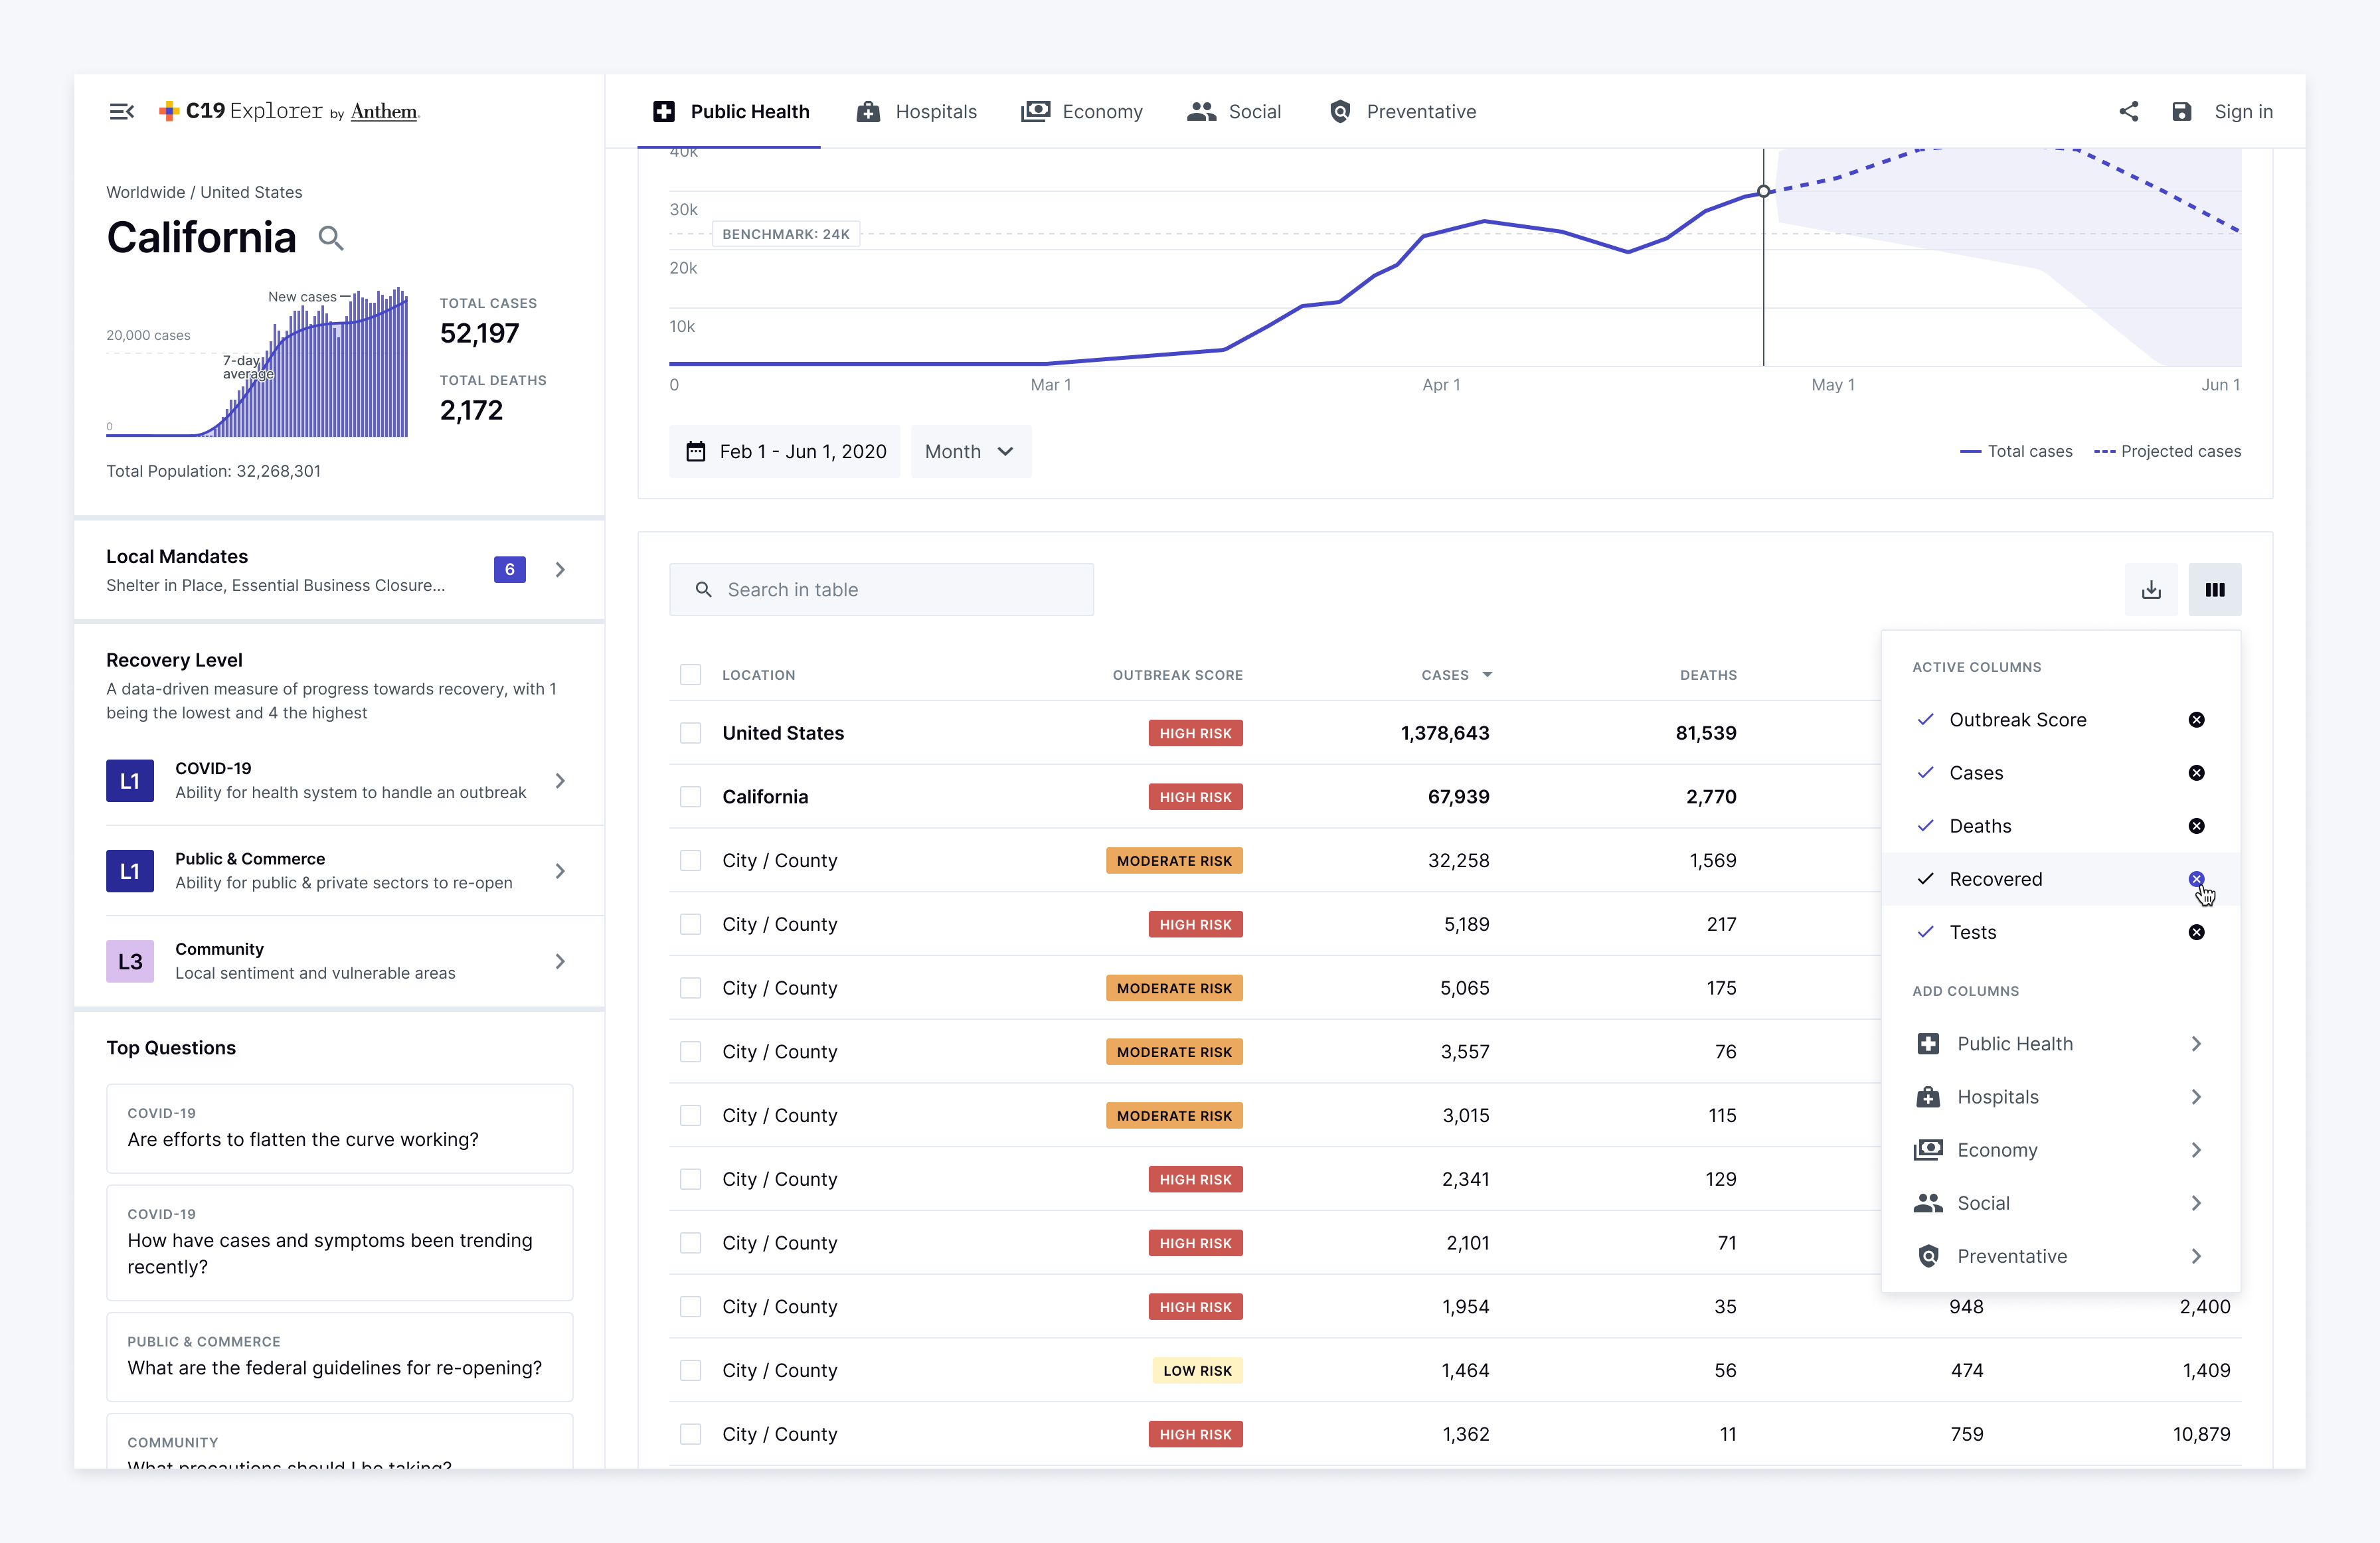The image size is (2380, 1543).
Task: Remove the Outbreak Score column
Action: pos(2196,720)
